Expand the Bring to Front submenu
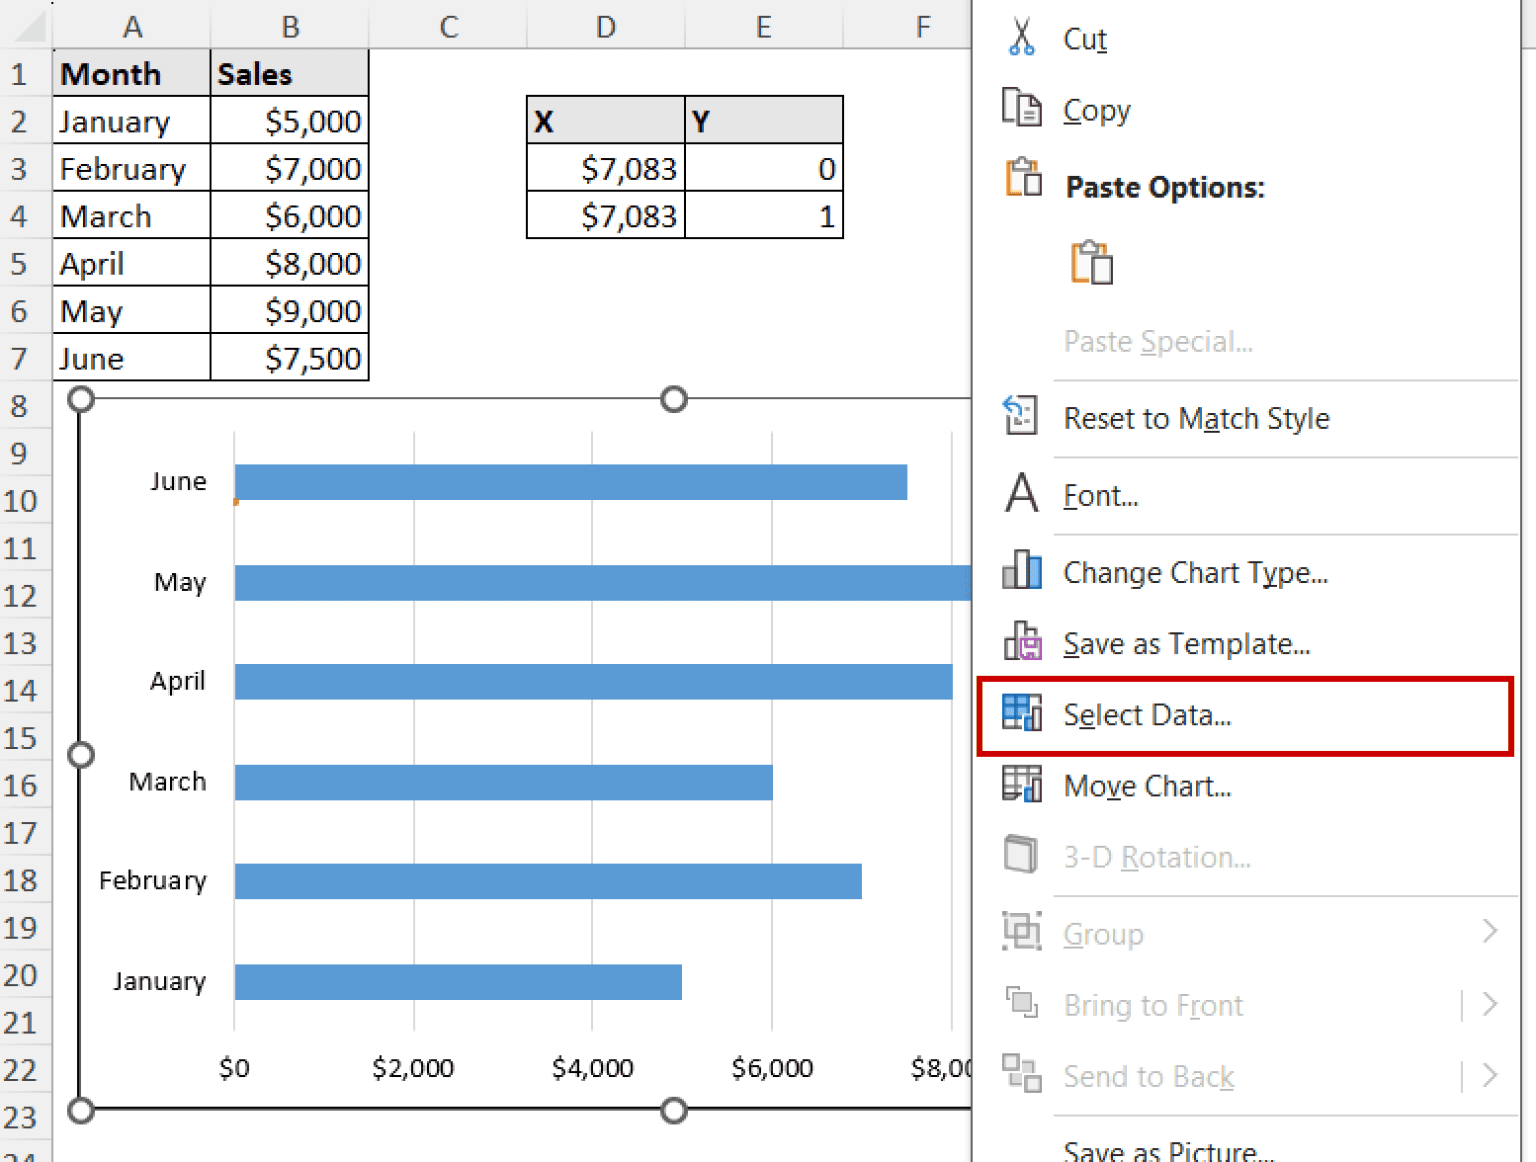The height and width of the screenshot is (1162, 1536). 1491,1004
